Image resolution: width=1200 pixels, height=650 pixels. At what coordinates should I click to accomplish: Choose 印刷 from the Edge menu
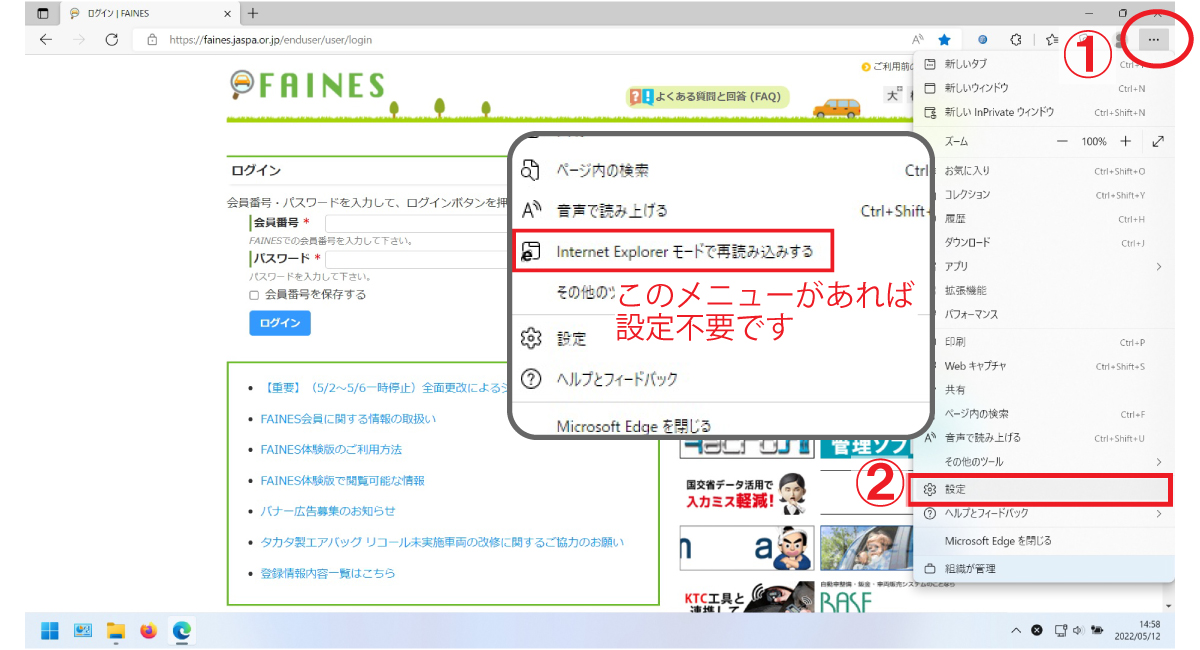tap(1044, 342)
